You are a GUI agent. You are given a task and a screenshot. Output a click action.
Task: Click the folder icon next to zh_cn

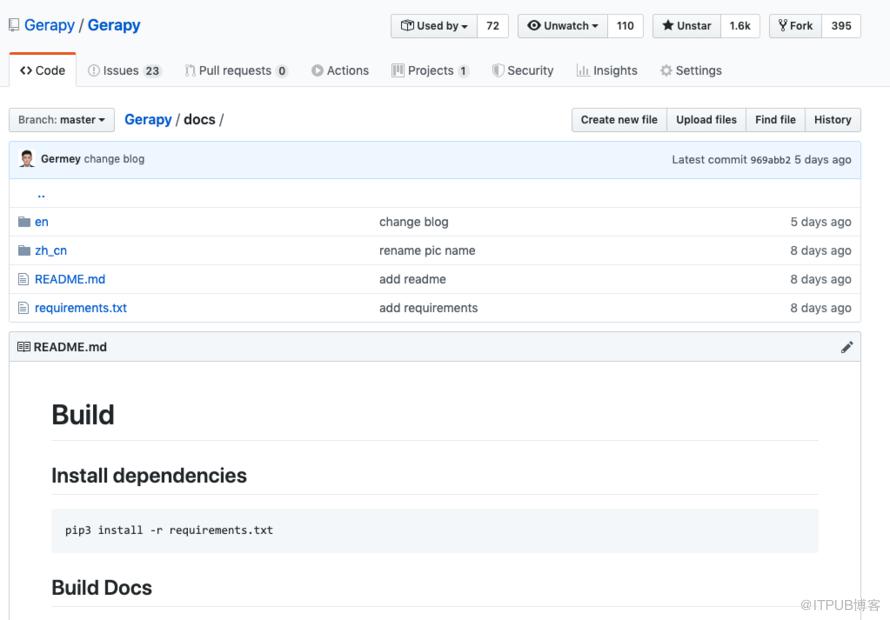tap(24, 250)
